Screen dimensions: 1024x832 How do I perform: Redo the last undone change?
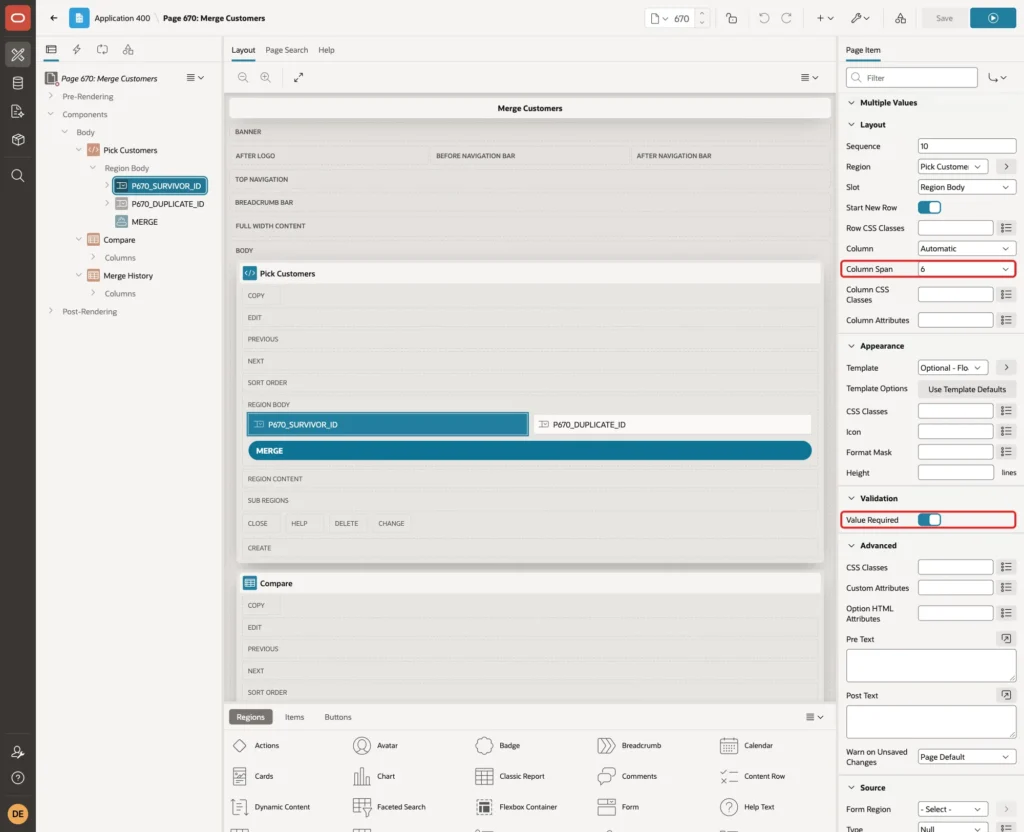point(786,18)
